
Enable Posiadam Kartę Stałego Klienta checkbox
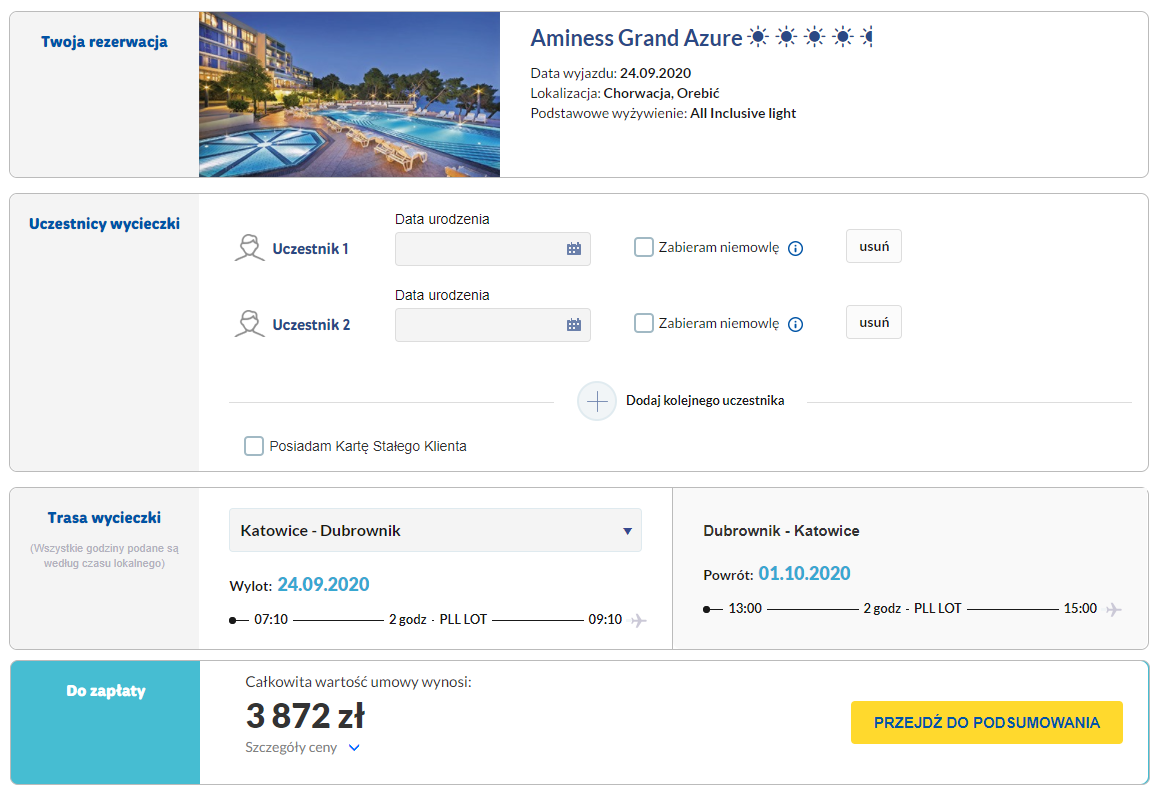pyautogui.click(x=254, y=446)
